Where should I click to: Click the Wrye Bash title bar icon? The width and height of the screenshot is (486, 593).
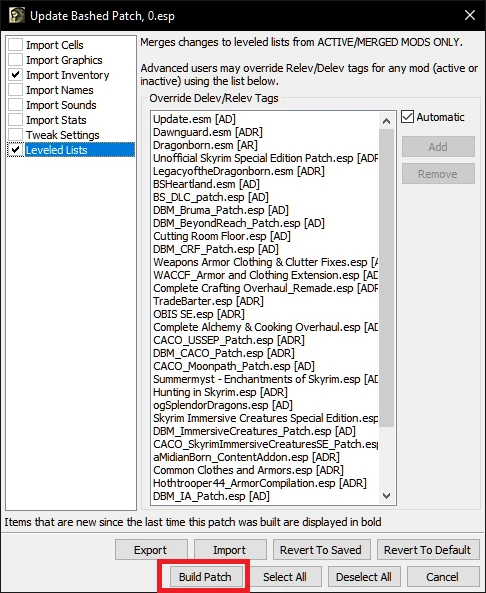coord(17,16)
